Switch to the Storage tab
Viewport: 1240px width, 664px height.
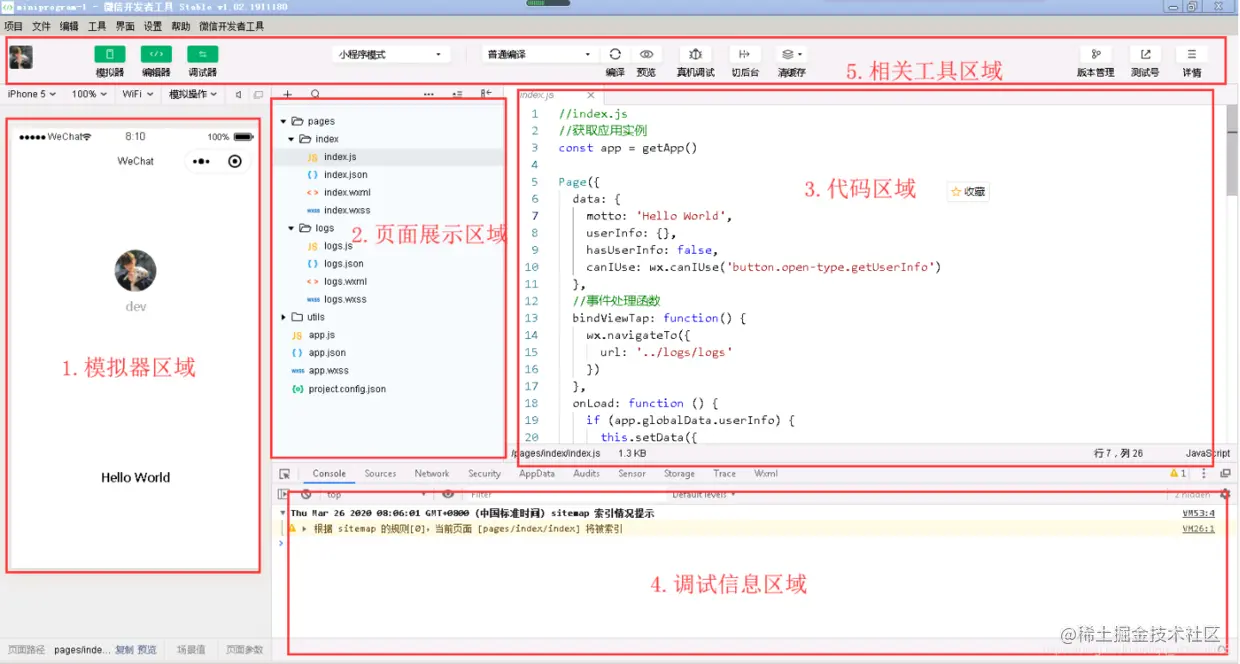(679, 474)
